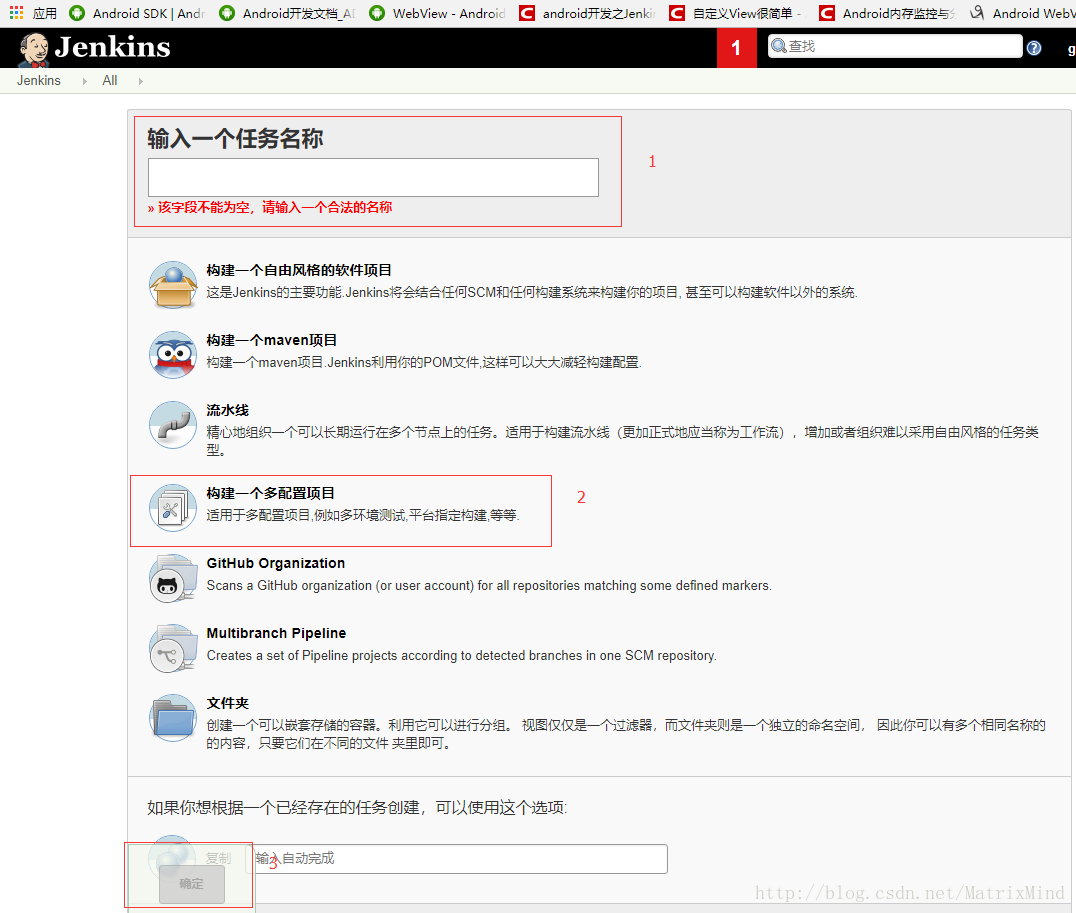Select the blue folder icon

click(x=173, y=718)
